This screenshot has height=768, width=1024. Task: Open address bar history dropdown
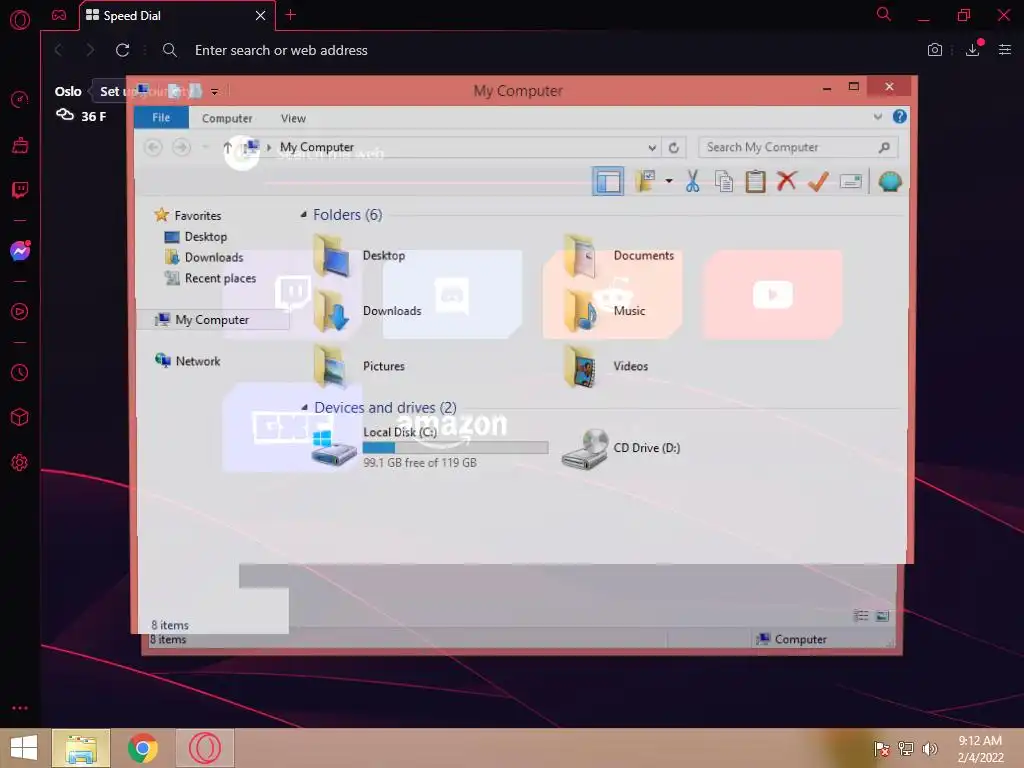(x=652, y=148)
